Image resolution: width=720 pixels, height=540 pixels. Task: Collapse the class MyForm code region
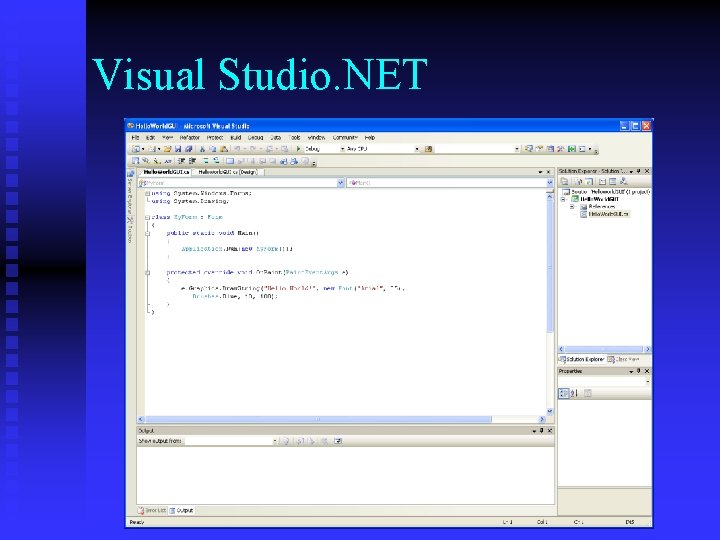coord(147,217)
